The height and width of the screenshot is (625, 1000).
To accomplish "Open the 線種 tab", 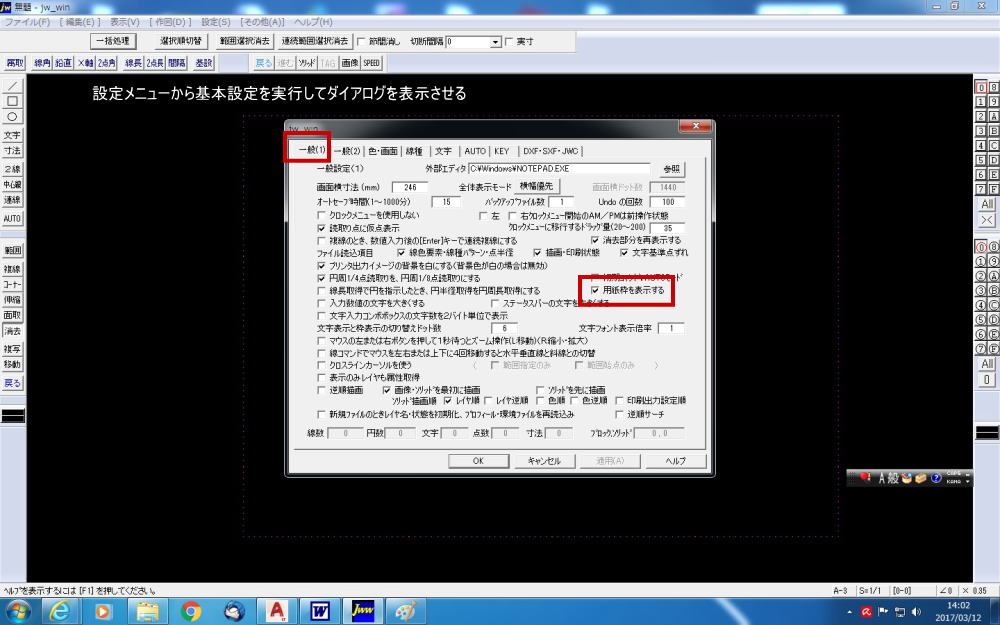I will click(414, 151).
